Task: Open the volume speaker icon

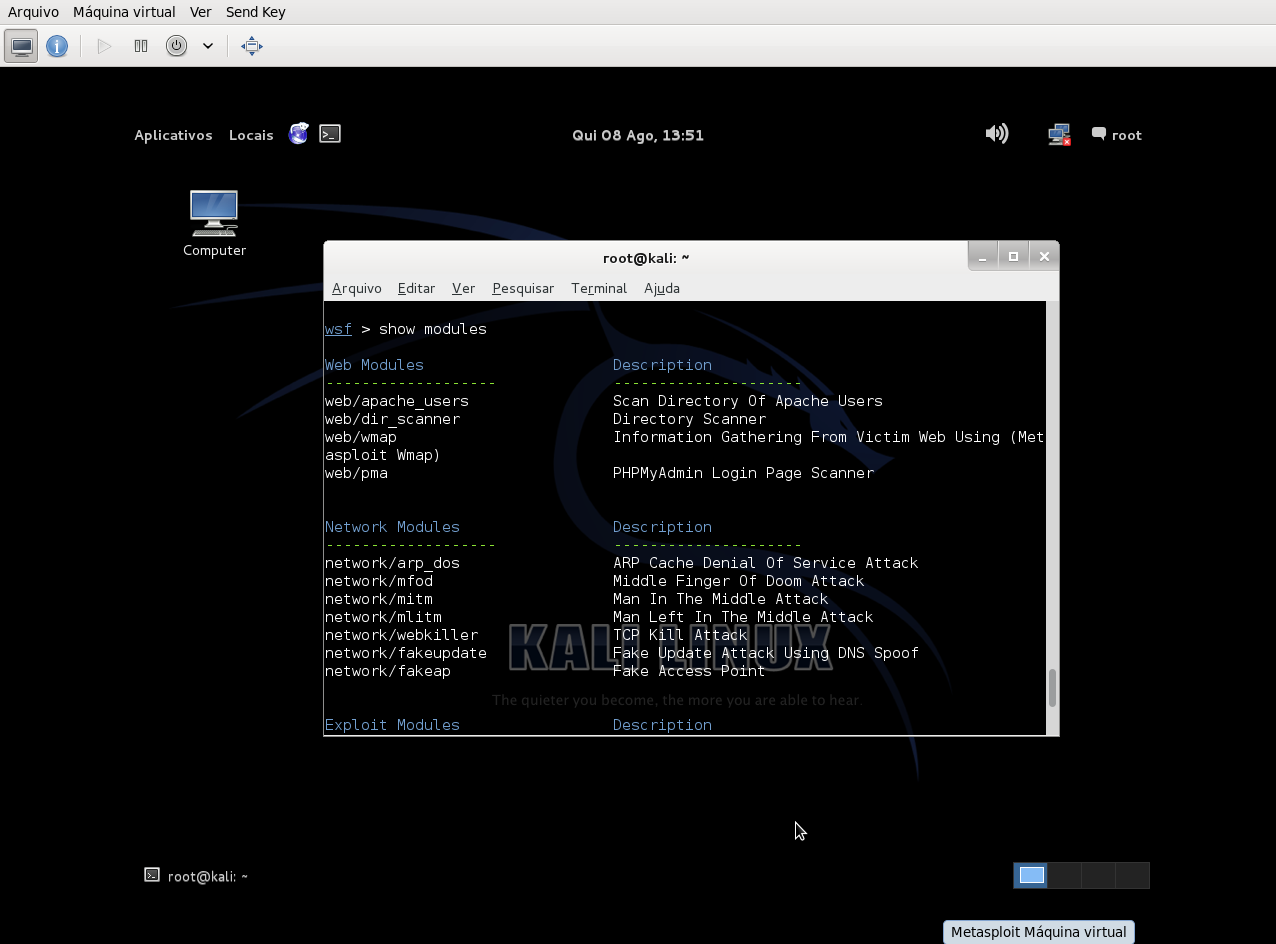Action: click(996, 134)
